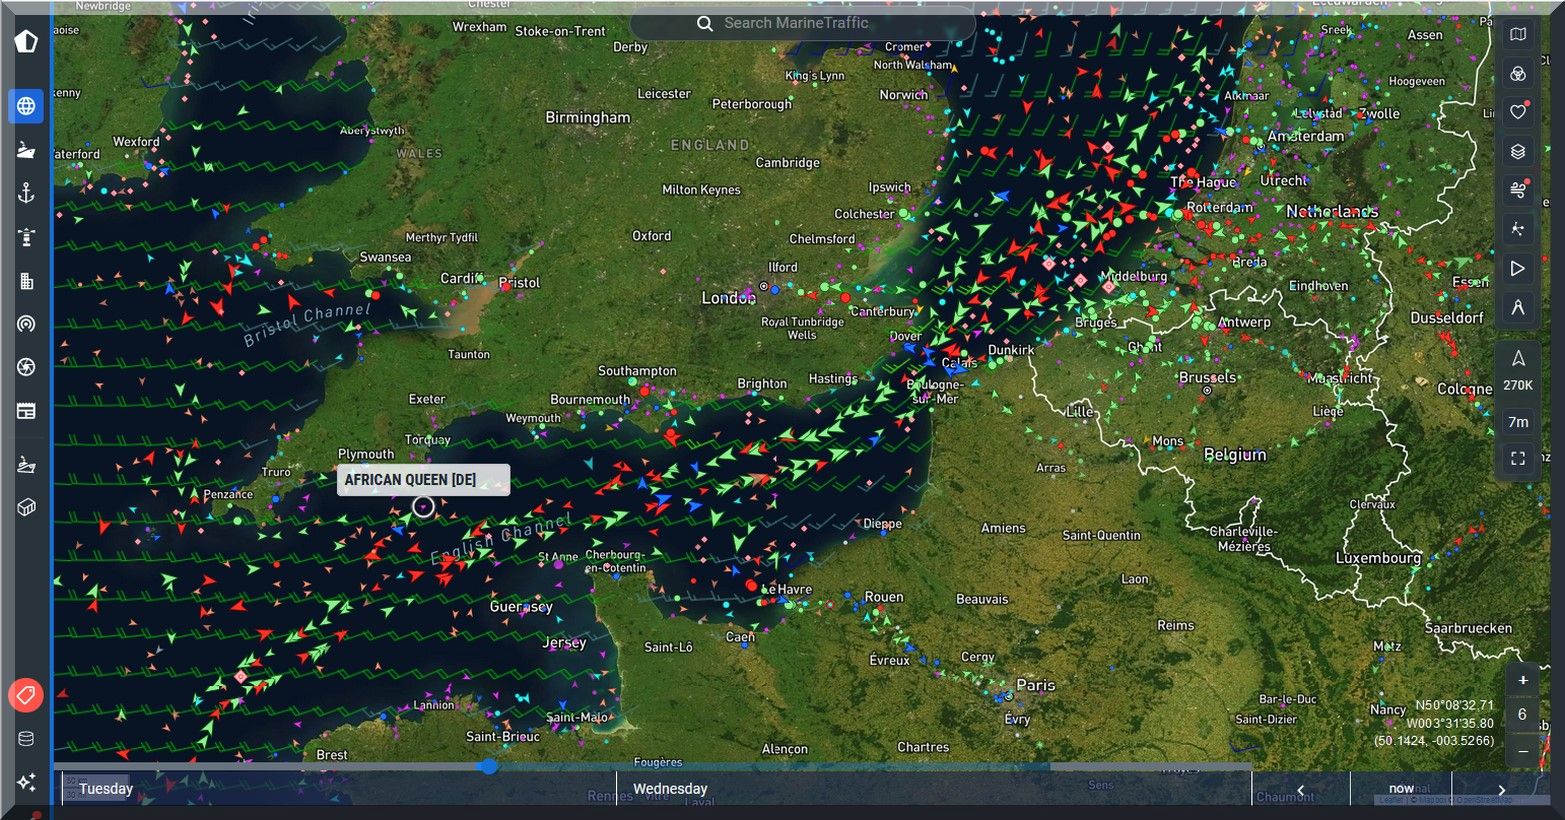1565x820 pixels.
Task: Select the Live Map globe tab
Action: click(26, 106)
